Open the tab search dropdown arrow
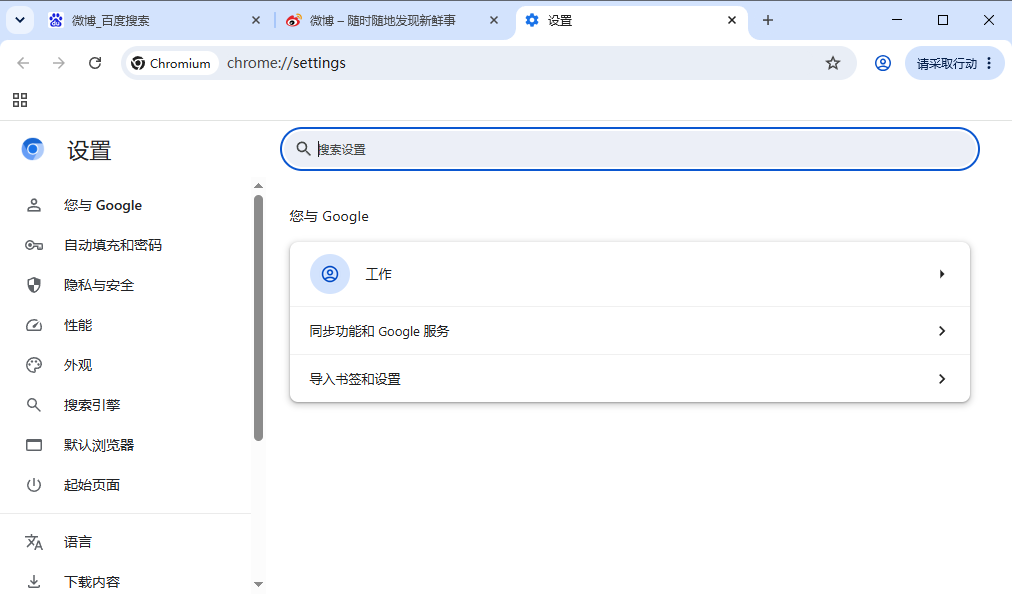 pyautogui.click(x=20, y=20)
